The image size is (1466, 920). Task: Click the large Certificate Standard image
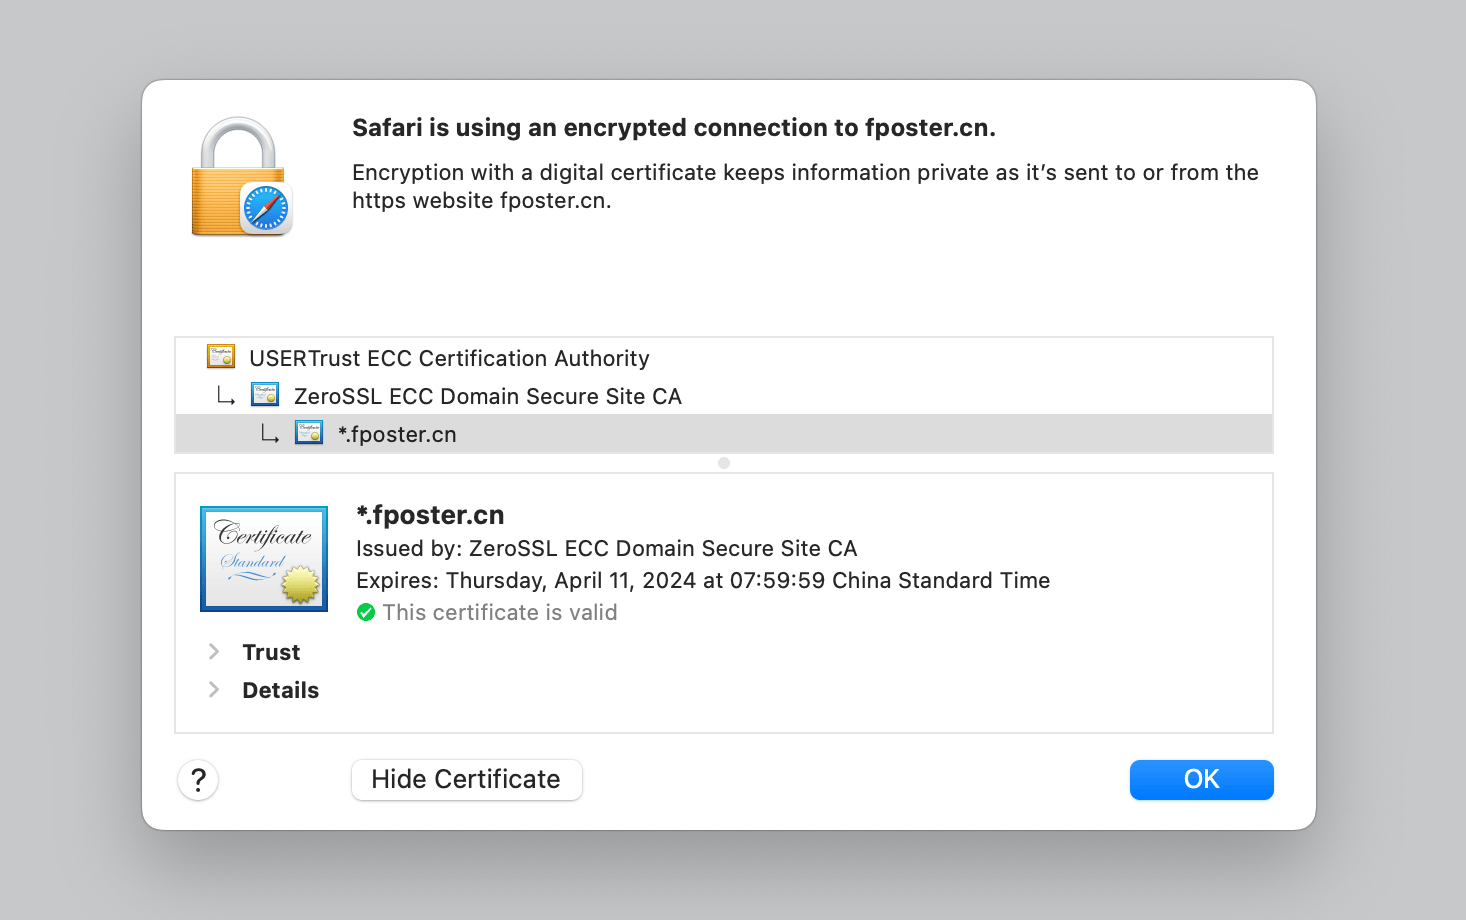264,558
